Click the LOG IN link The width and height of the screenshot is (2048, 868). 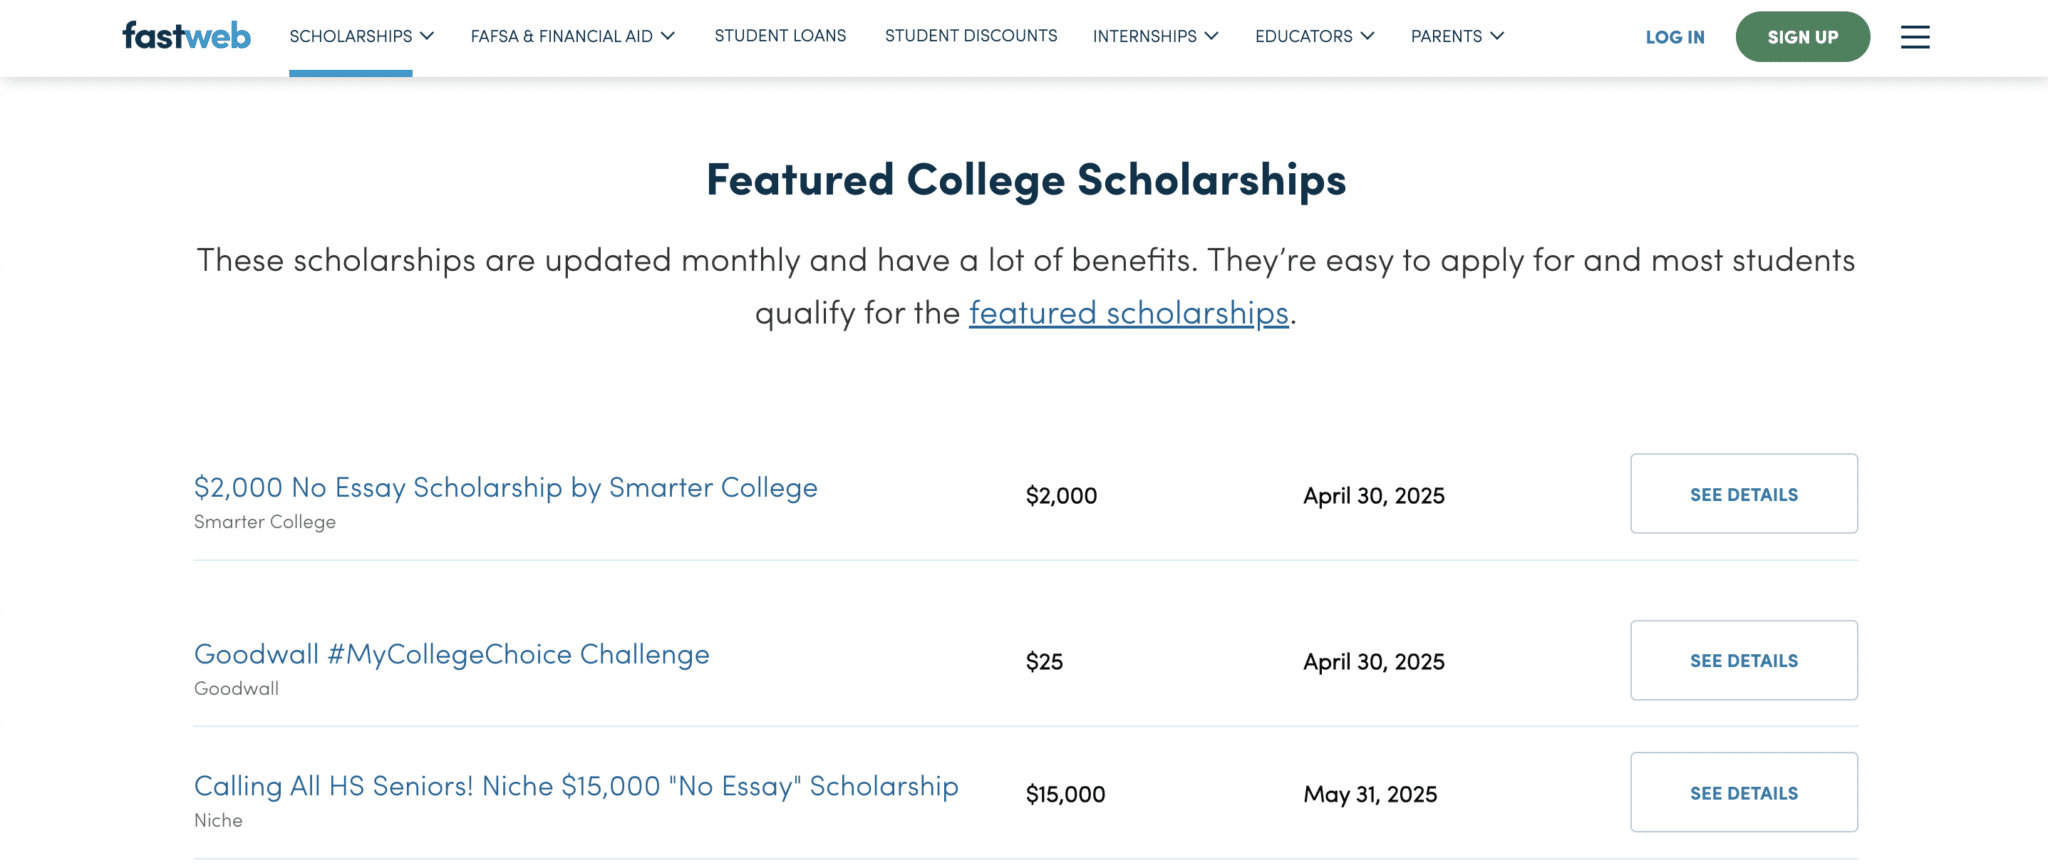[1675, 37]
